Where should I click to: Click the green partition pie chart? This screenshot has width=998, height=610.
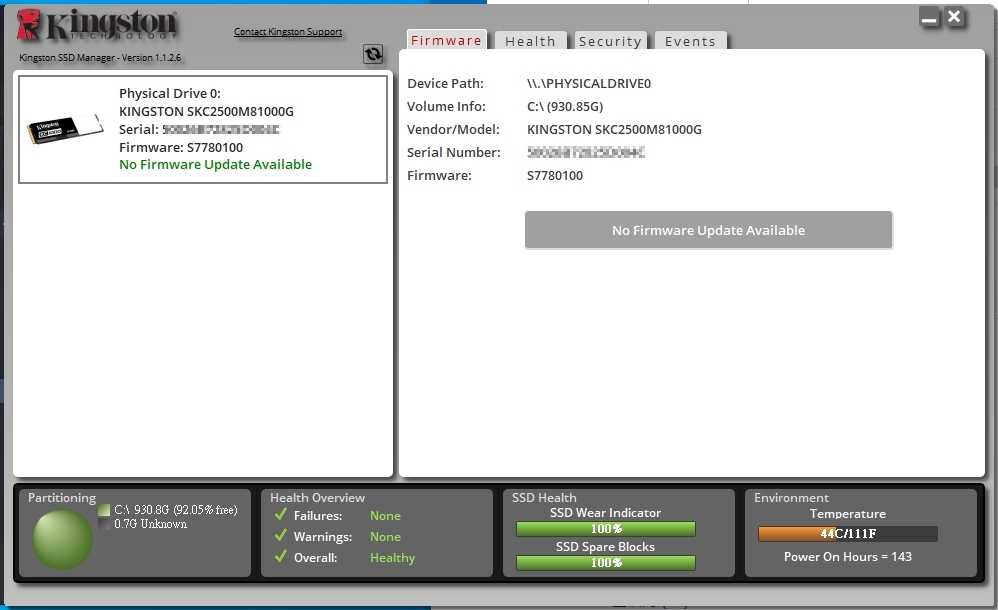point(62,539)
